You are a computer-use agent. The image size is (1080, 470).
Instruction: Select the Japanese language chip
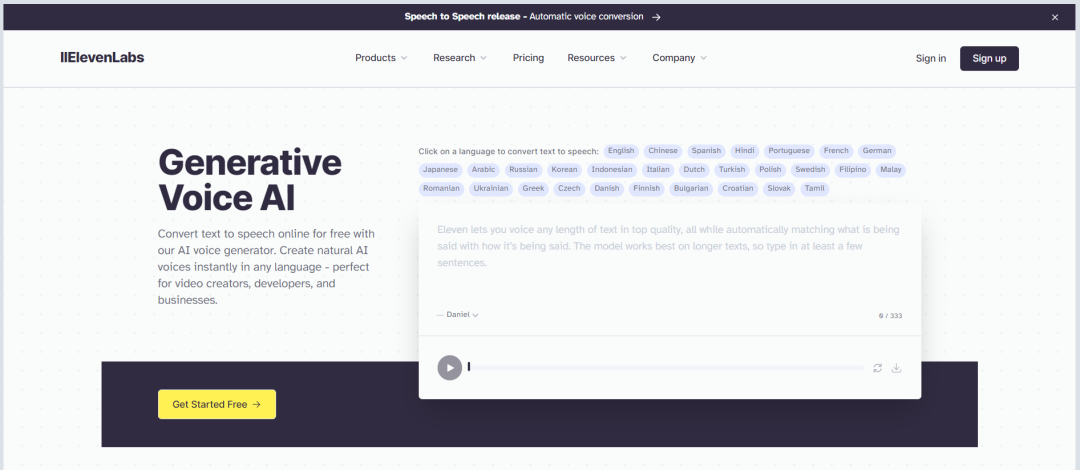coord(441,170)
